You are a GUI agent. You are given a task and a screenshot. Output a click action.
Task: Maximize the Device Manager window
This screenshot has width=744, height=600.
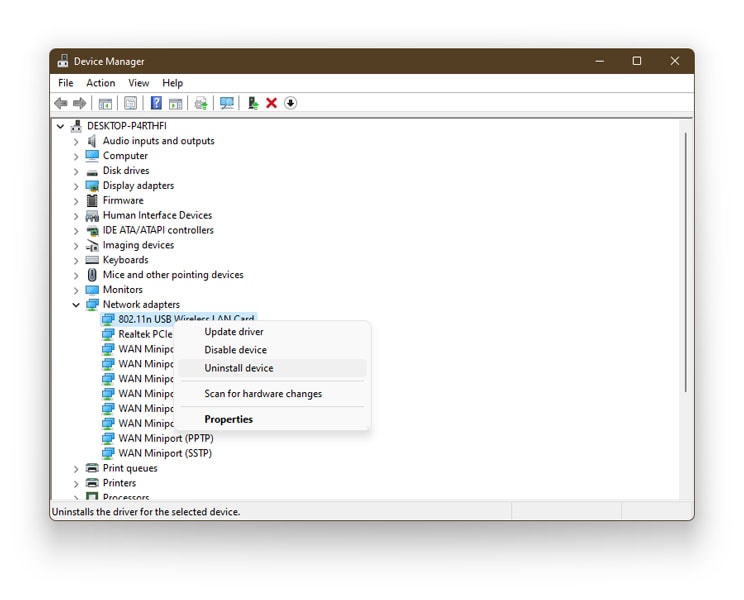point(637,61)
